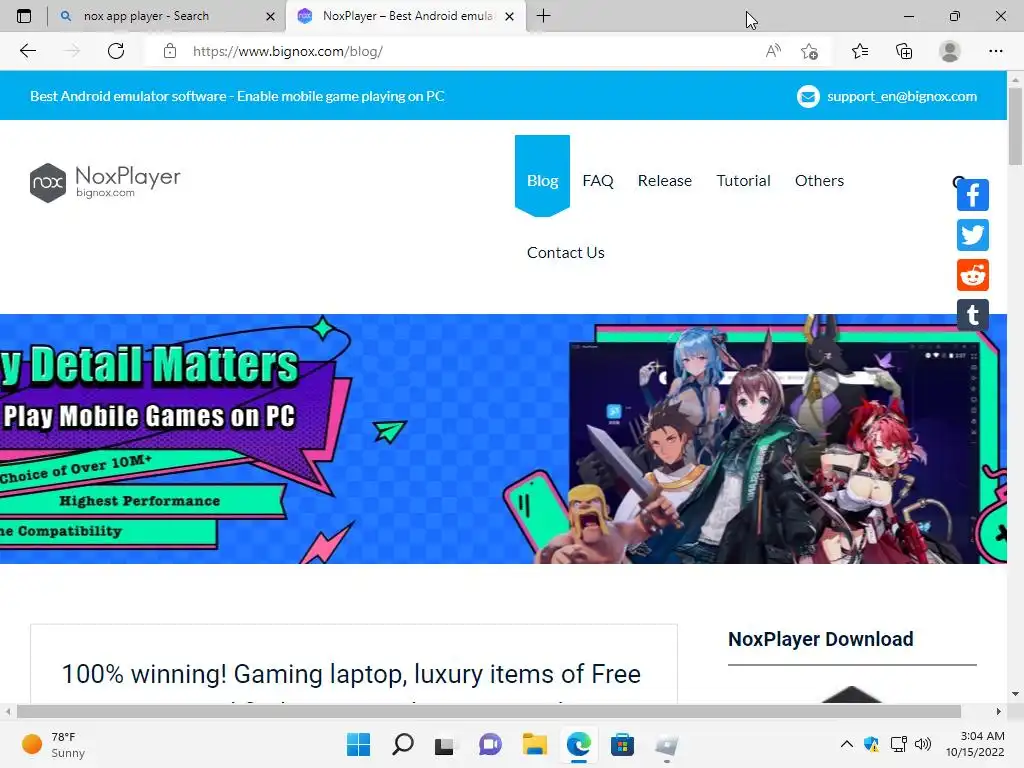Open the Contact Us page
1024x768 pixels.
click(x=566, y=253)
